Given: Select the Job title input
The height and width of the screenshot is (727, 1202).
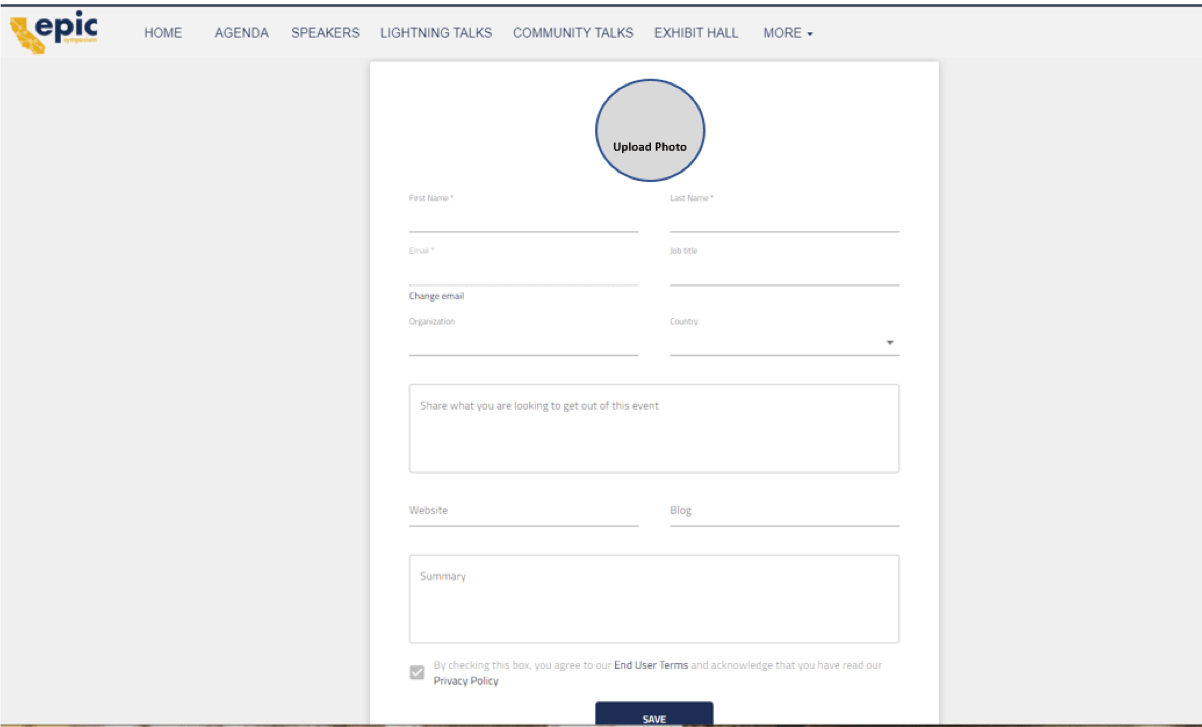Looking at the screenshot, I should 784,272.
